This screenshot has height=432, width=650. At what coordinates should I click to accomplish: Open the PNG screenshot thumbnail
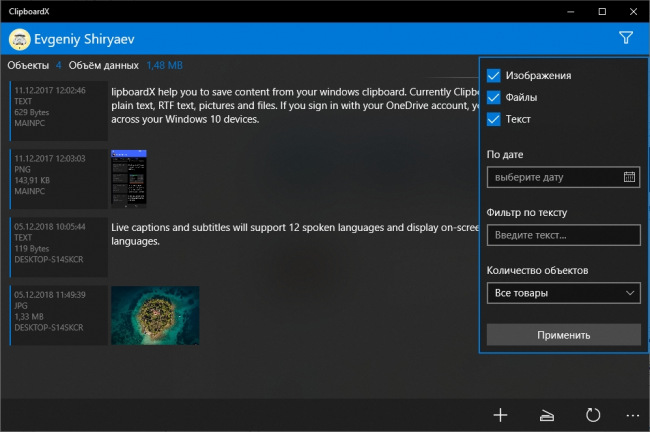(129, 179)
